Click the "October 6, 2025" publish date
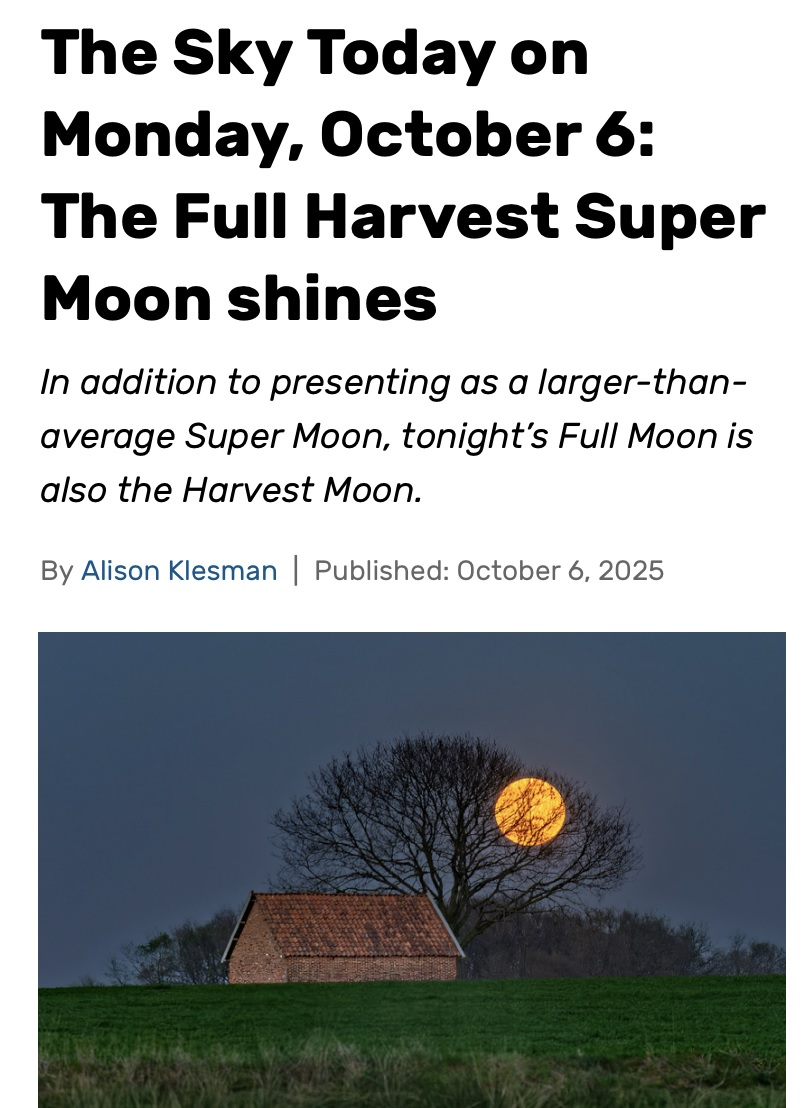812x1108 pixels. tap(560, 571)
